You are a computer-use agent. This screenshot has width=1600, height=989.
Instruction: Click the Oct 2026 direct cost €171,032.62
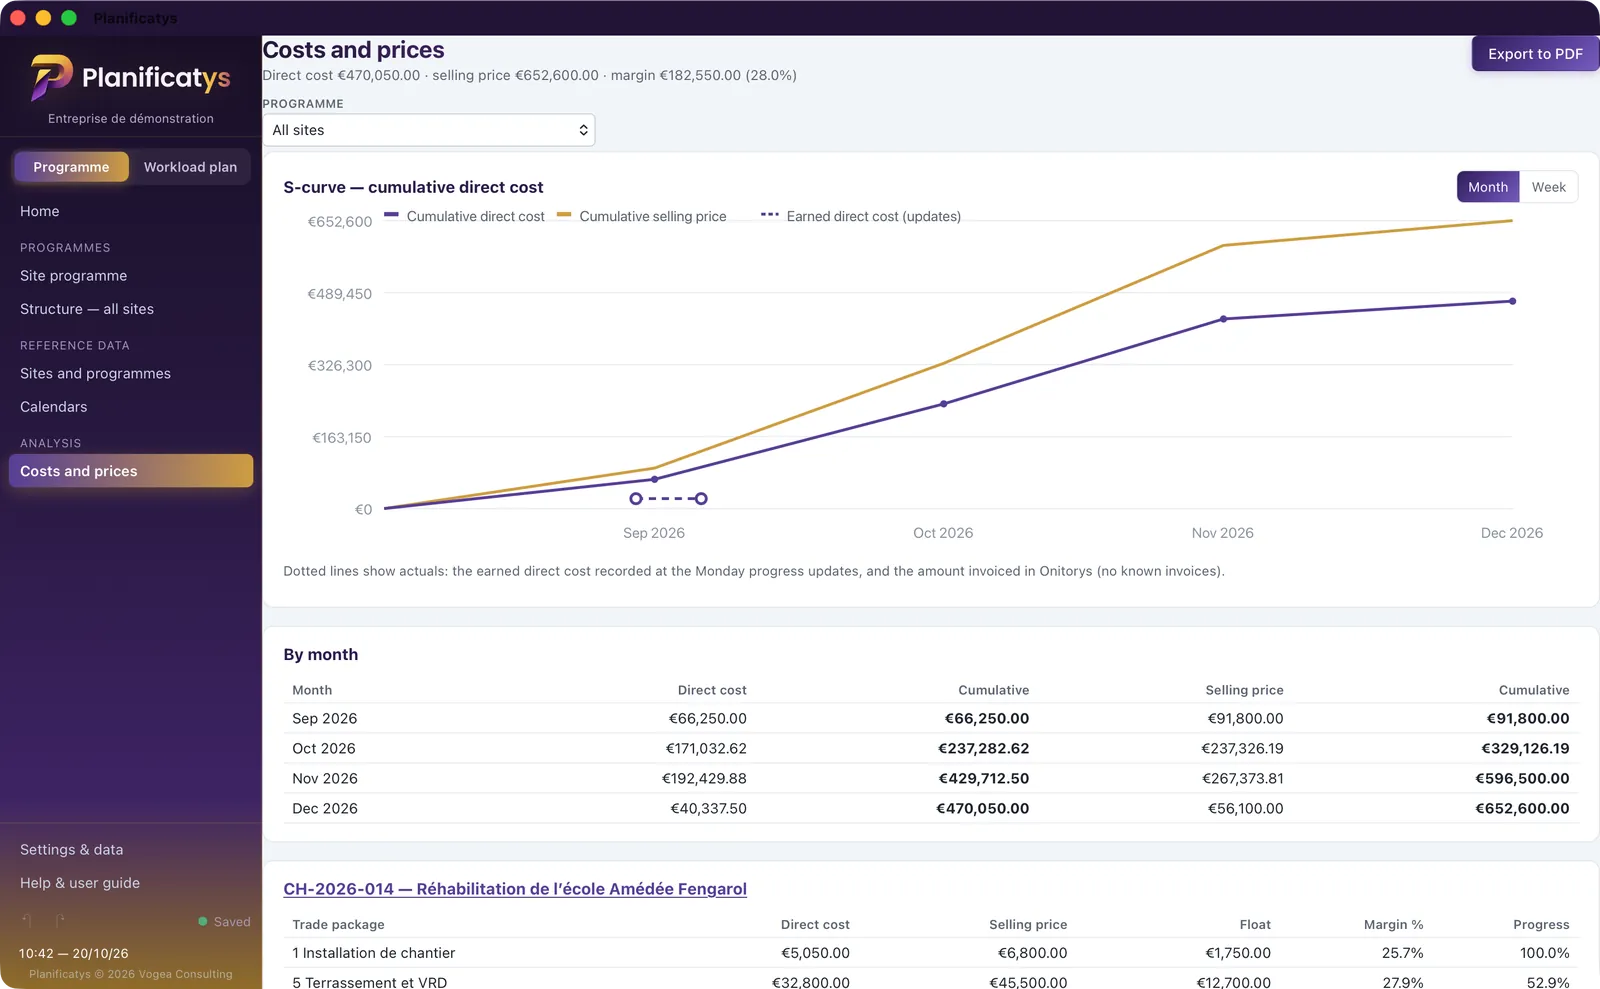pyautogui.click(x=706, y=748)
